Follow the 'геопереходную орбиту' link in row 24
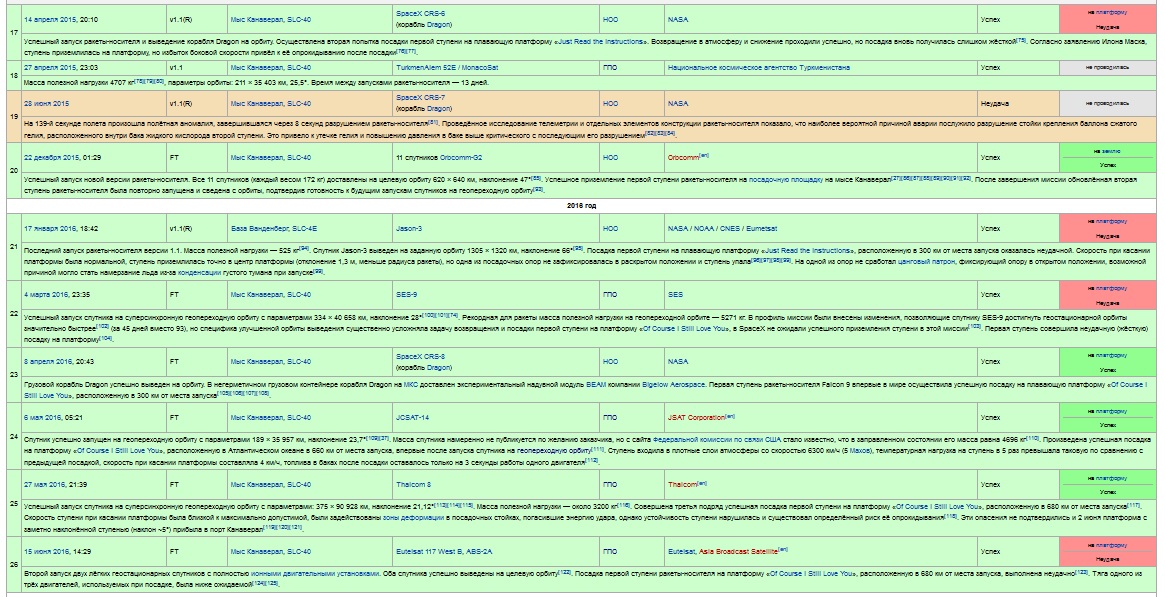Image resolution: width=1165 pixels, height=597 pixels. (x=554, y=451)
